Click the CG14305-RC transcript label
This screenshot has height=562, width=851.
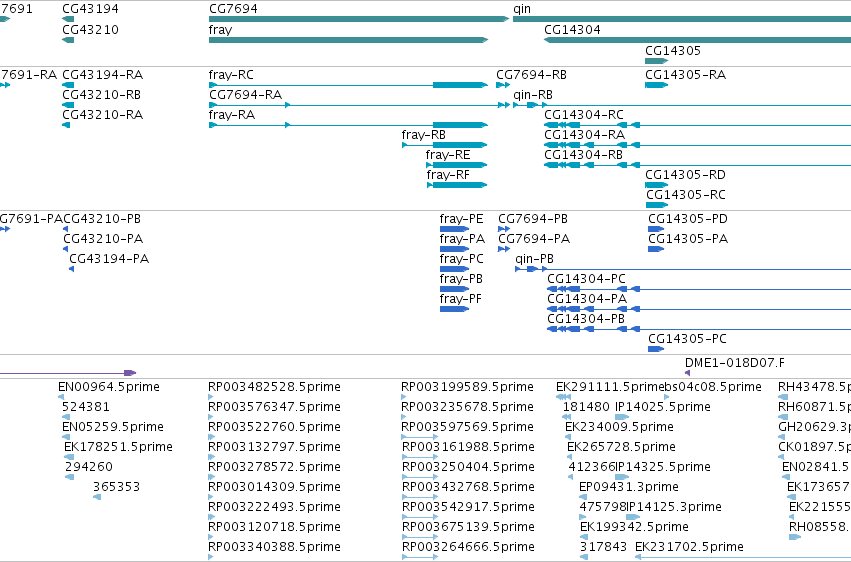point(686,195)
